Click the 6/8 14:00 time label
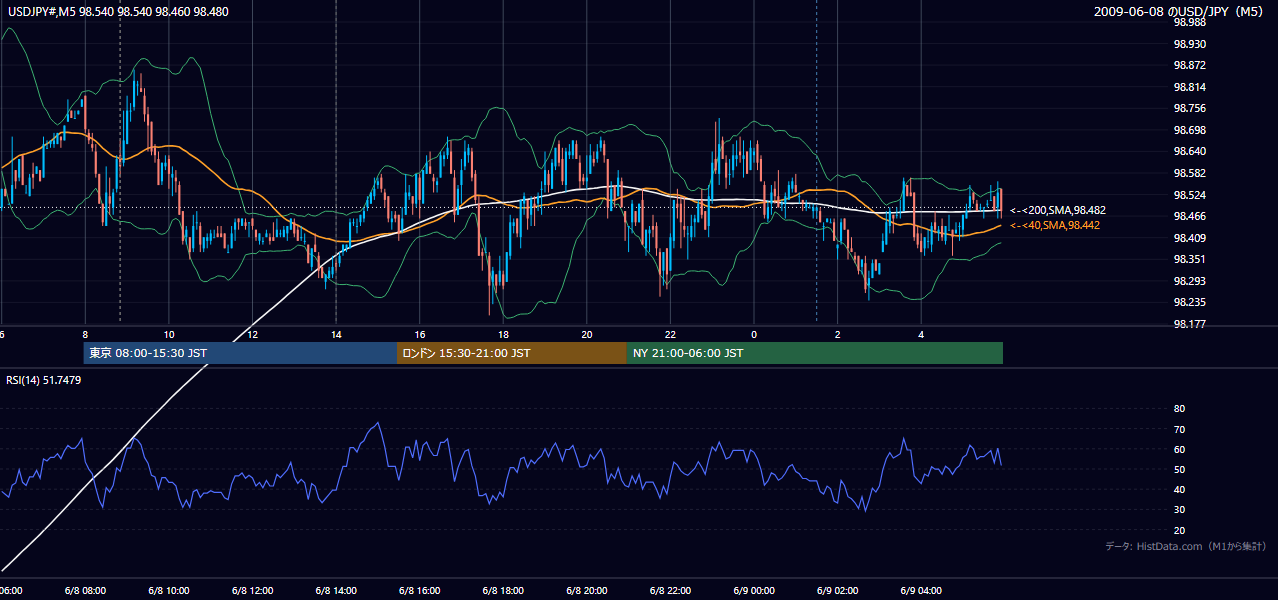Image resolution: width=1278 pixels, height=600 pixels. point(336,591)
